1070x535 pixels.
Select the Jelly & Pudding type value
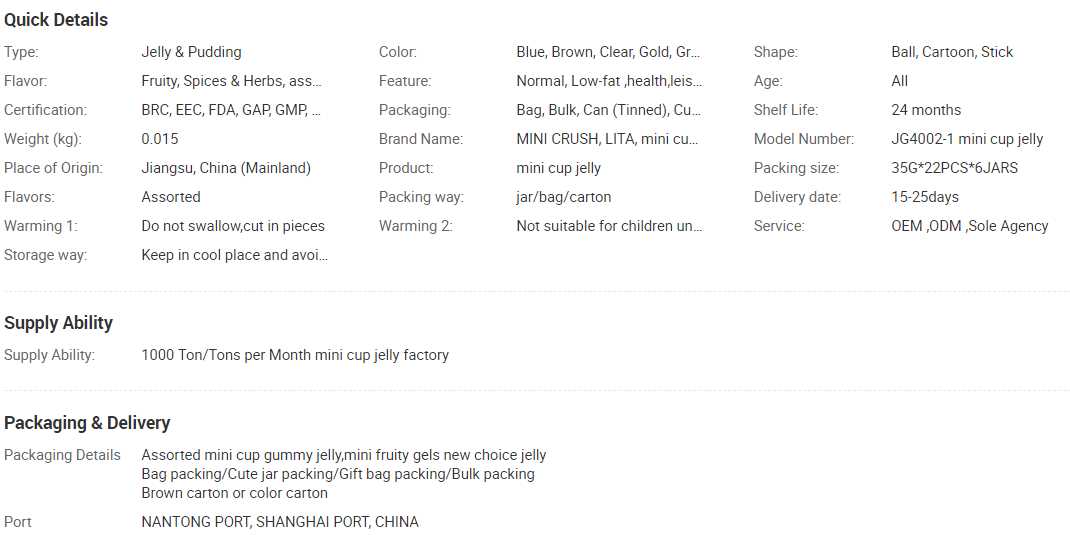pyautogui.click(x=191, y=52)
